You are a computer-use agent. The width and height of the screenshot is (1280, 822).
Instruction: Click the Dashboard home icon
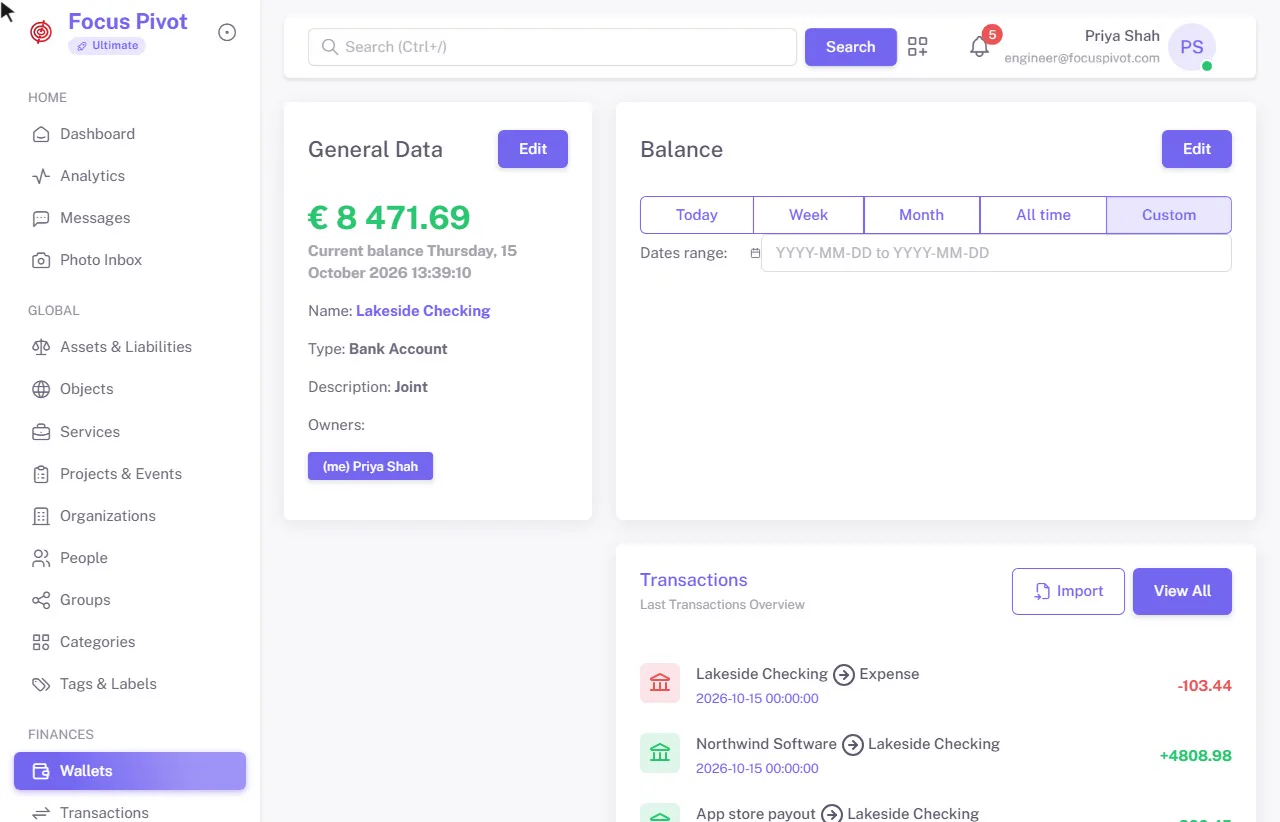pos(41,134)
